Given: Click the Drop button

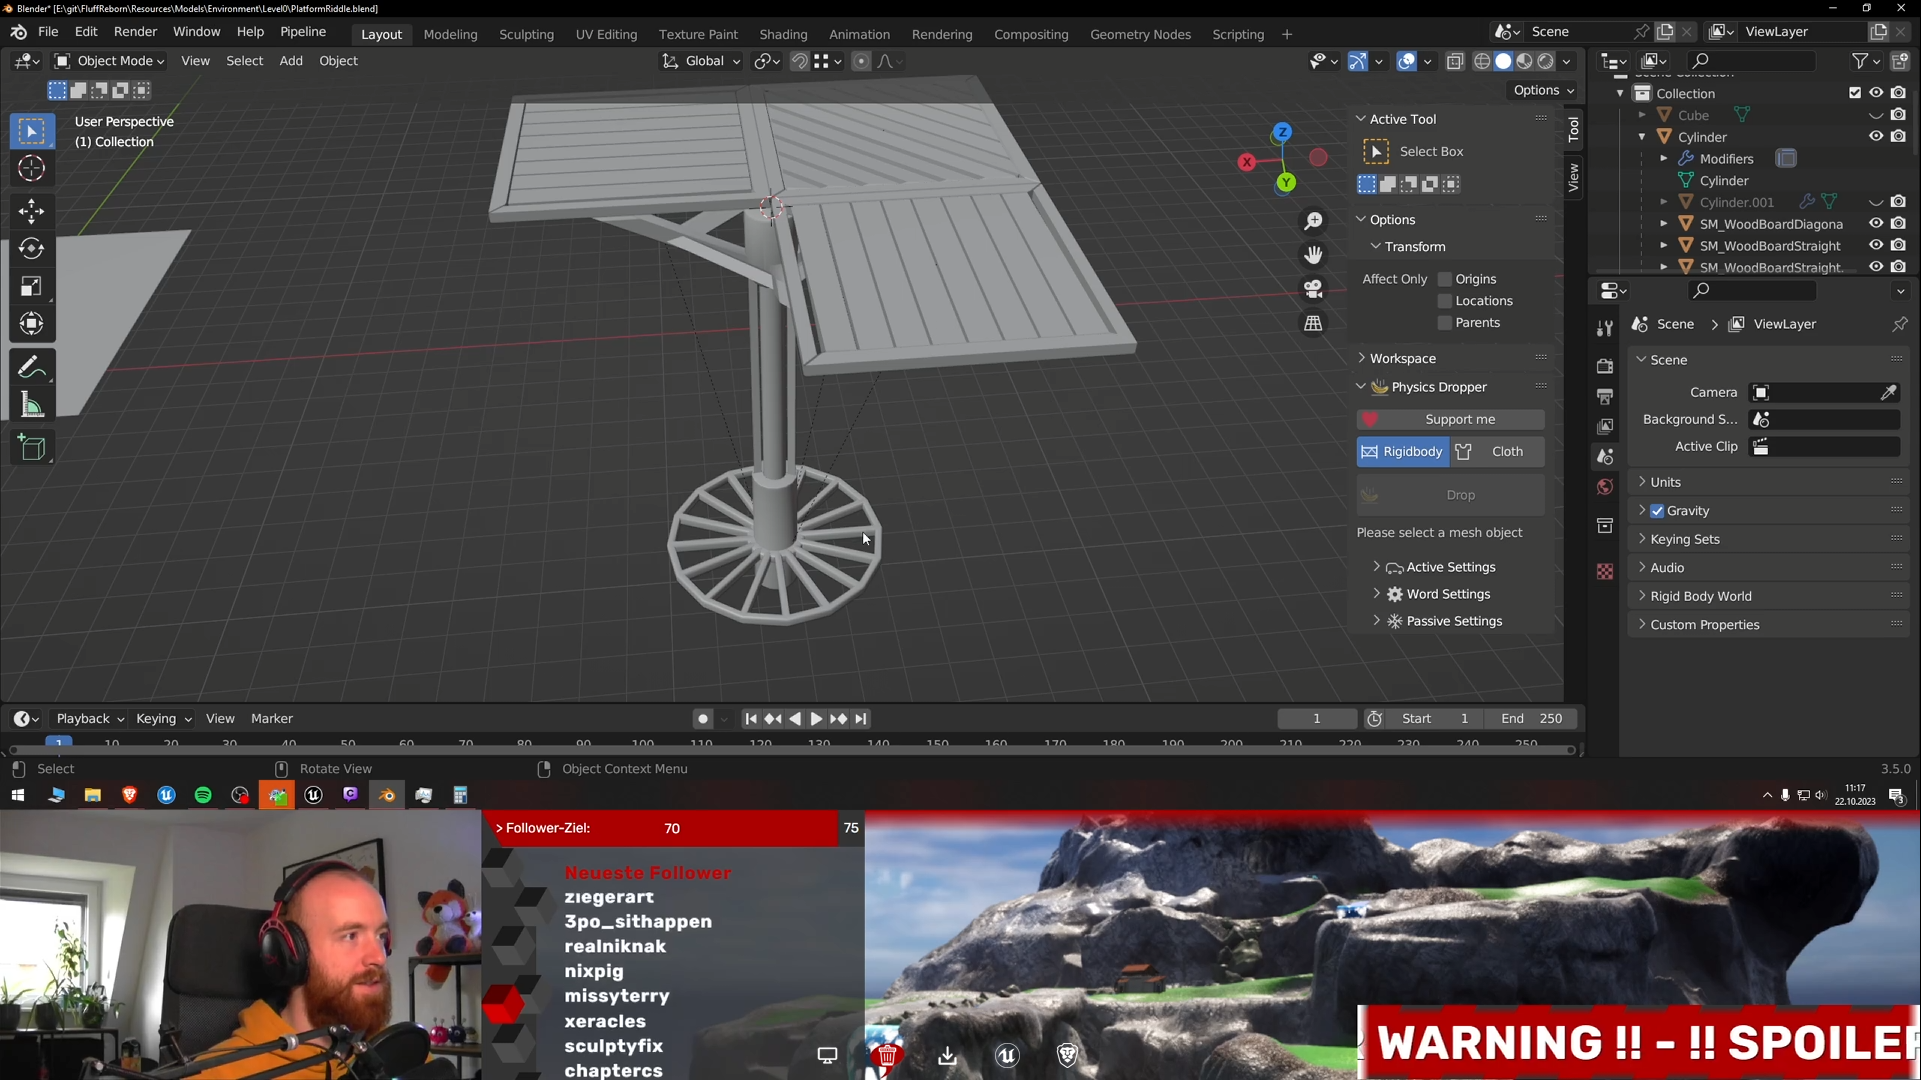Looking at the screenshot, I should (1450, 495).
